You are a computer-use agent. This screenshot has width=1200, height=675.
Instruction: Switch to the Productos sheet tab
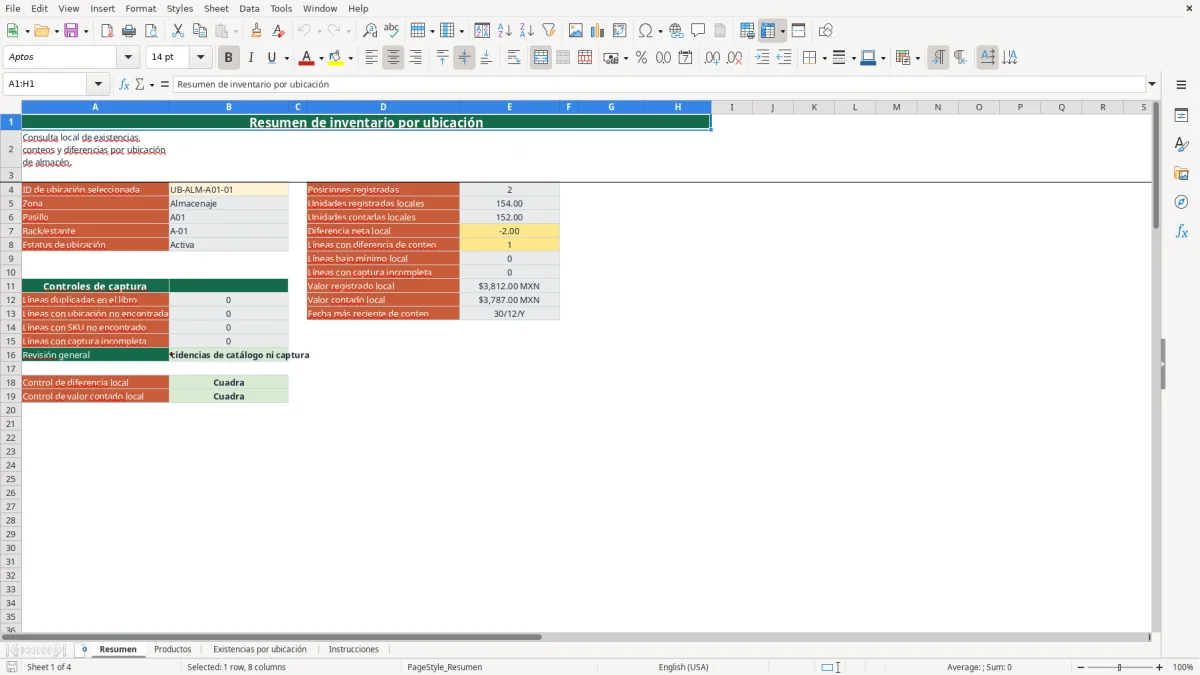(x=173, y=649)
